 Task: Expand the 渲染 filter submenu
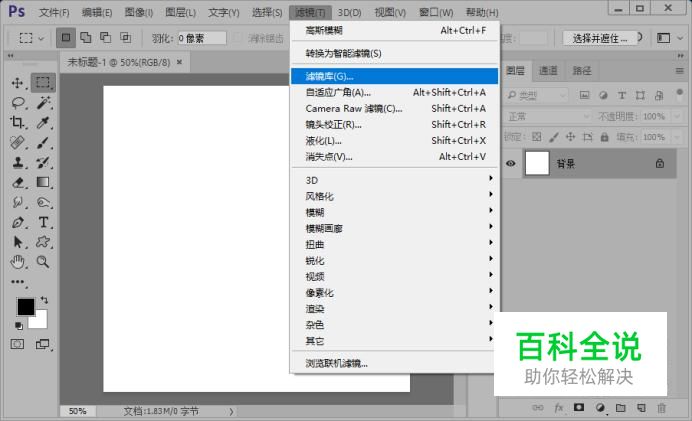[x=394, y=308]
